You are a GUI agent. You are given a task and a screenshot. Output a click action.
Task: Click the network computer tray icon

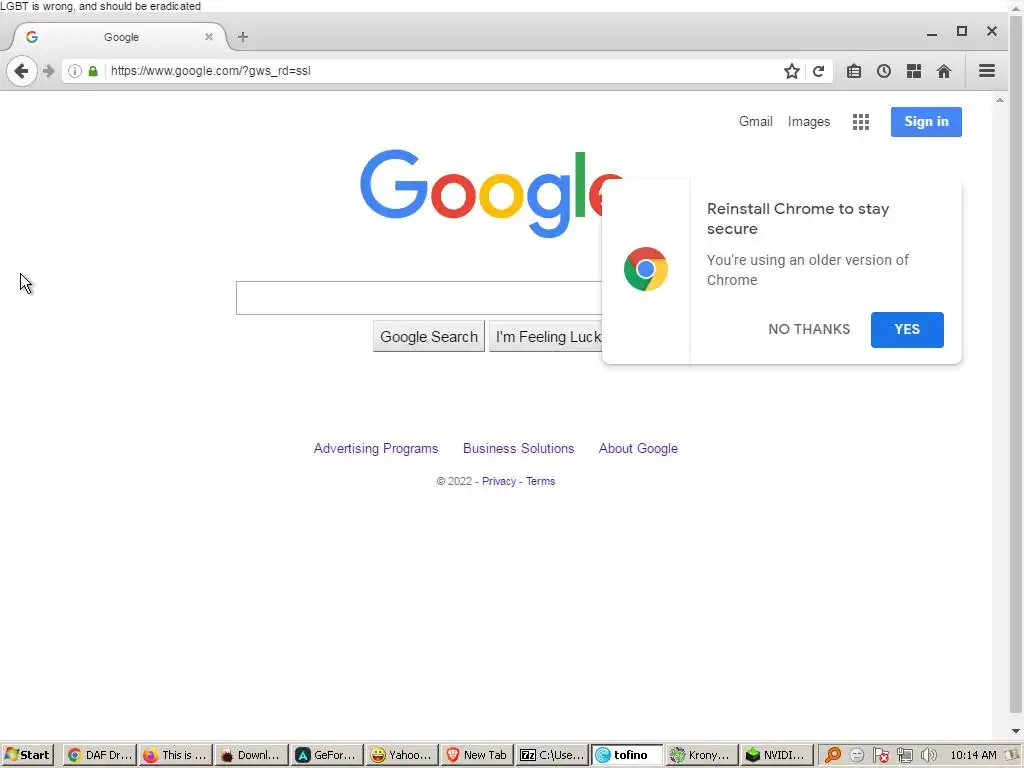(904, 756)
